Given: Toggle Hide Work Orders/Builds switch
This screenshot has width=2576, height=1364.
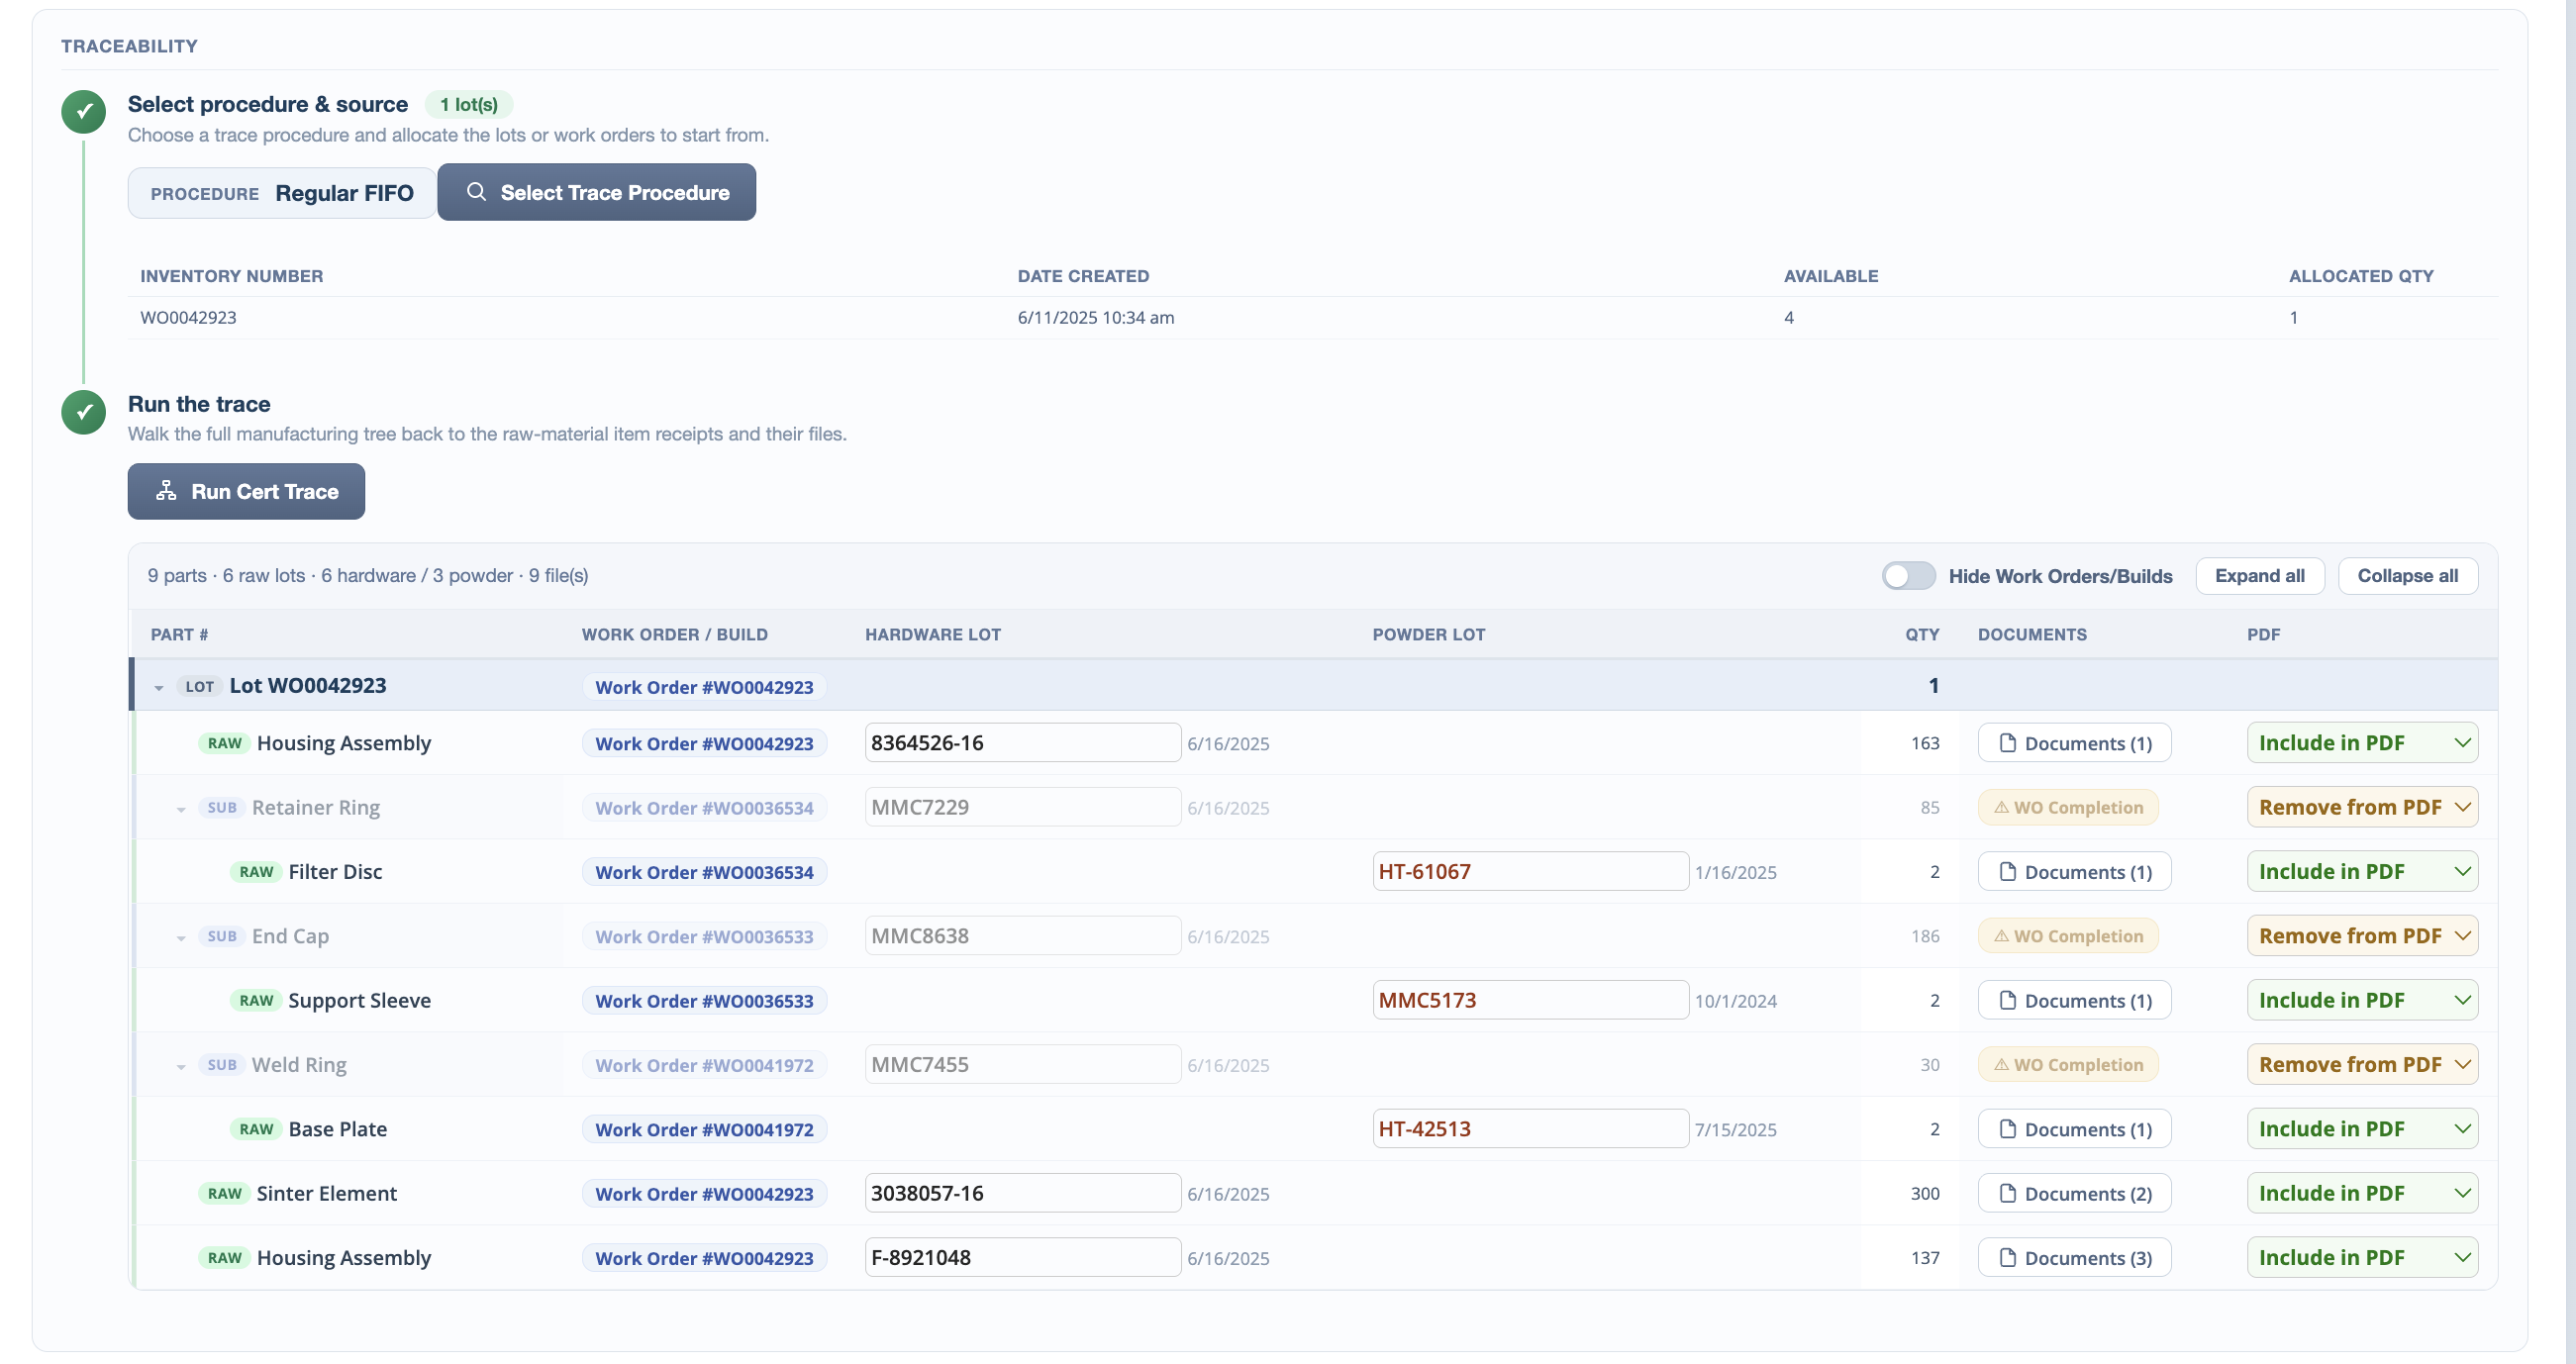Looking at the screenshot, I should coord(1908,576).
